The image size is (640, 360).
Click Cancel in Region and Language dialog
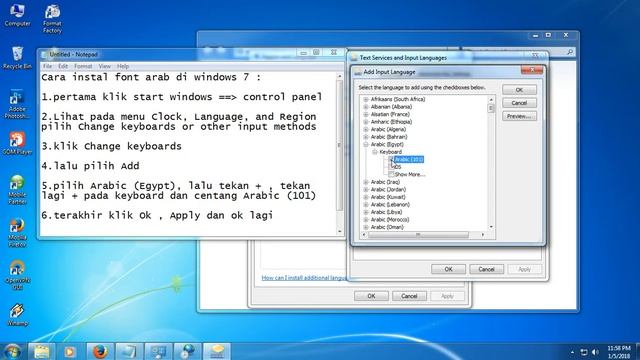click(x=409, y=296)
